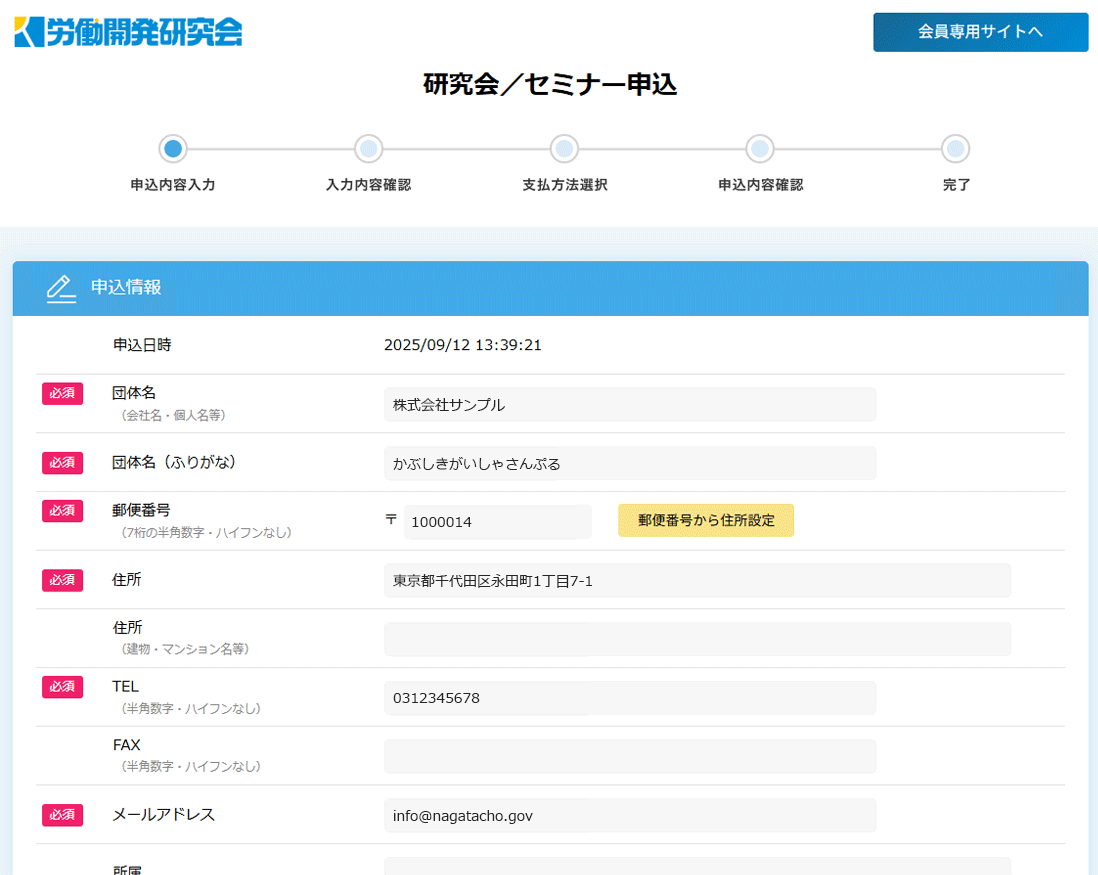Focus the TEL number field
Screen dimensions: 1098x875
click(x=630, y=698)
